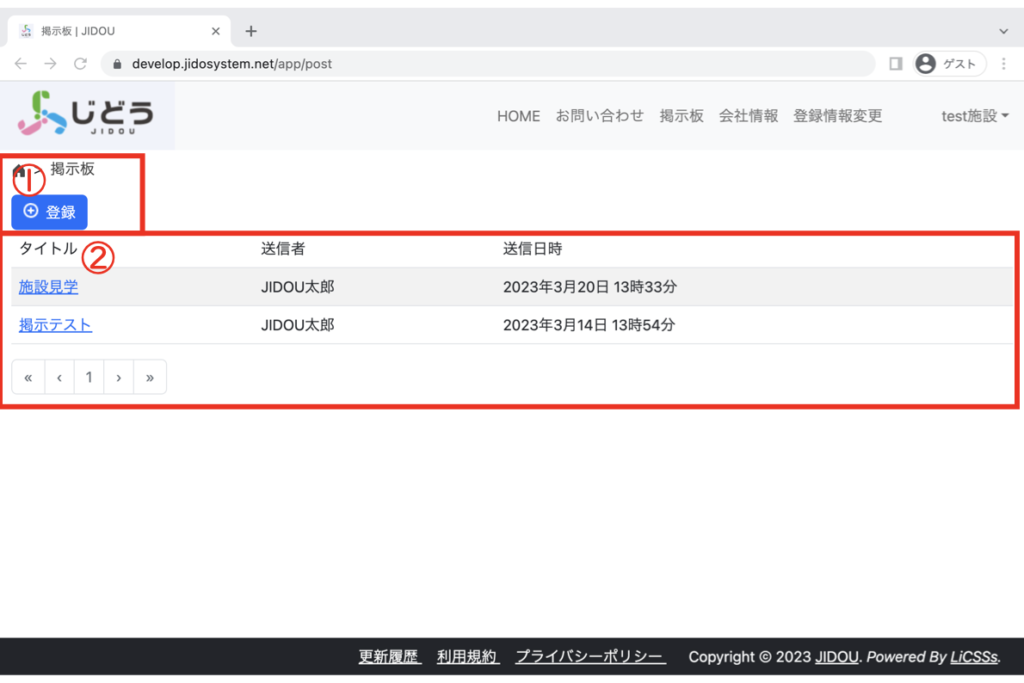The image size is (1024, 683).
Task: Toggle the browser side panel icon
Action: 895,64
